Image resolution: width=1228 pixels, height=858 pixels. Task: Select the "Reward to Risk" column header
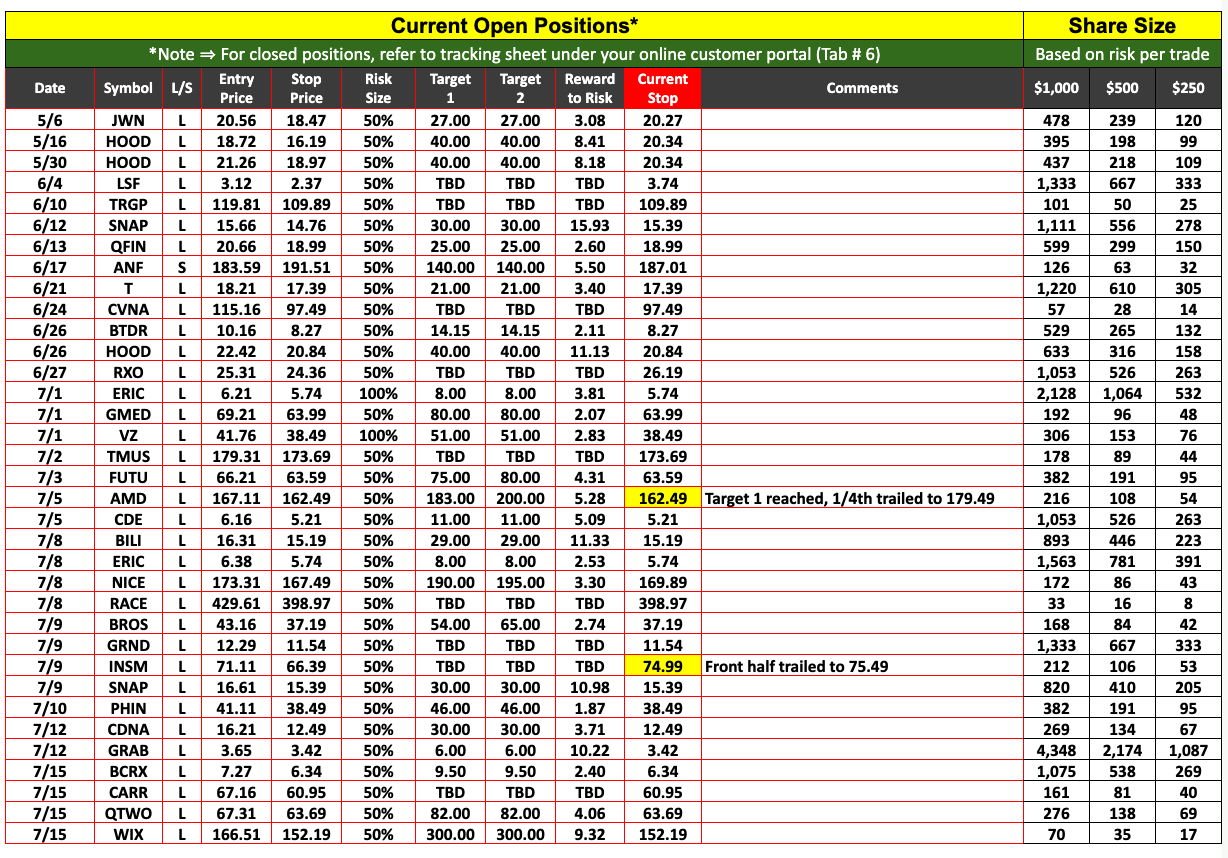click(590, 88)
